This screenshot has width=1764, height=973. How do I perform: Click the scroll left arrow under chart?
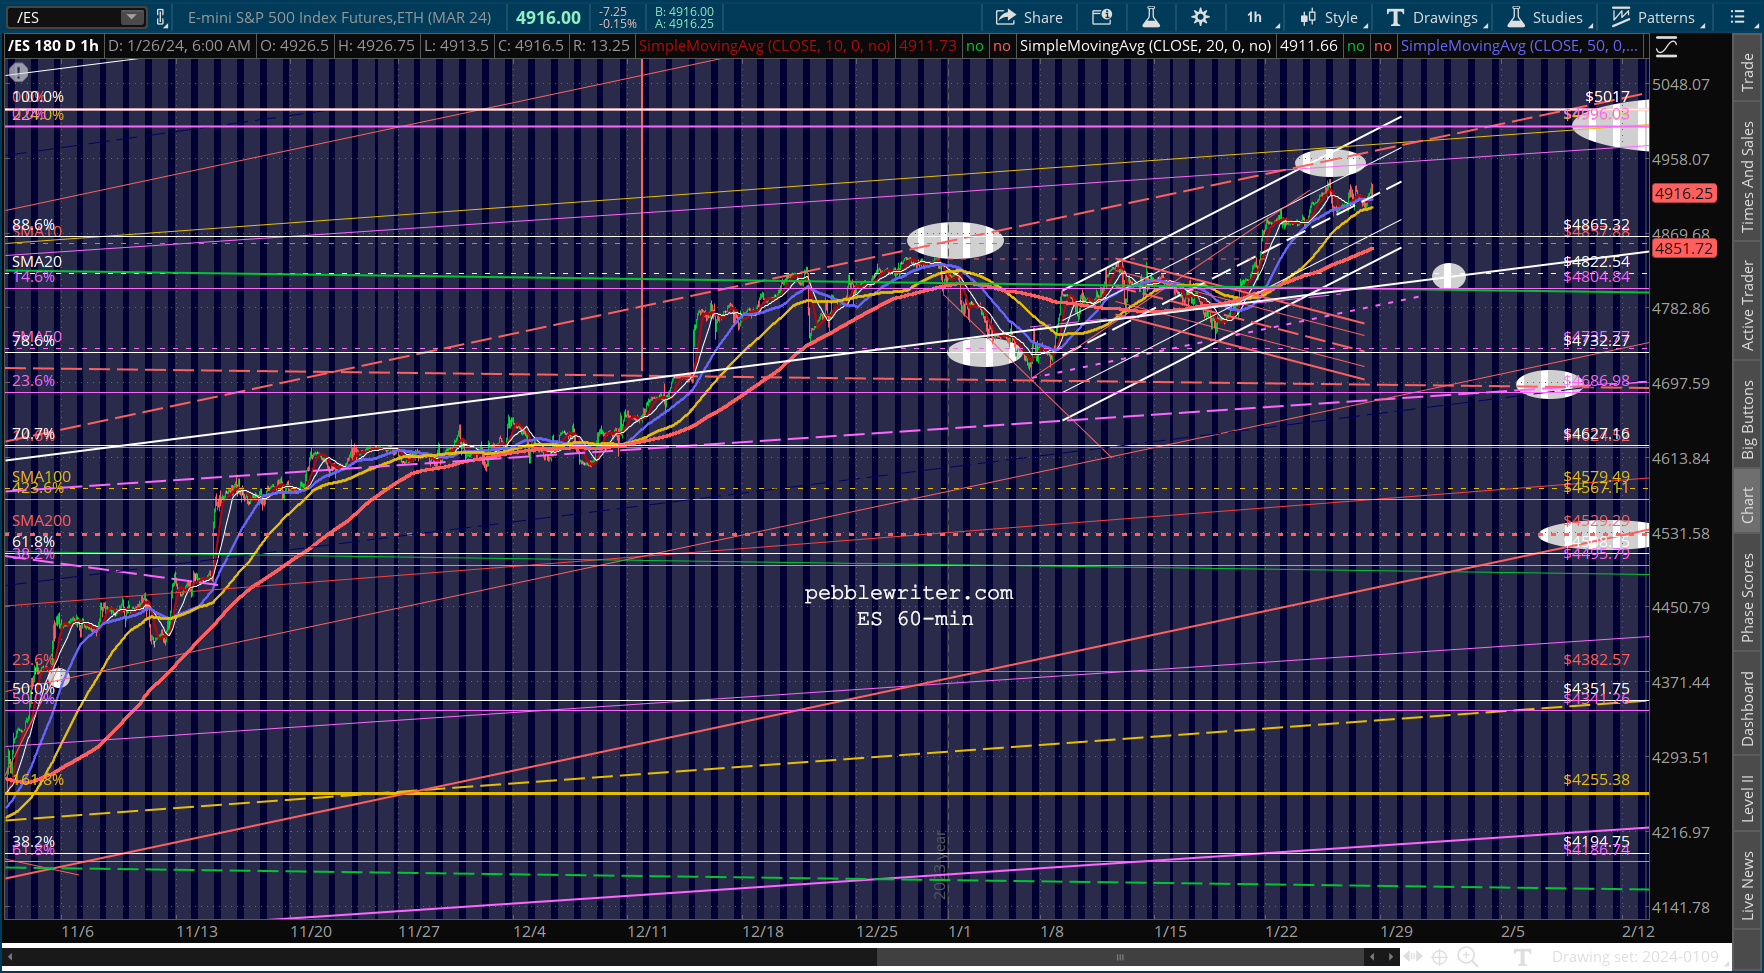pos(1372,957)
